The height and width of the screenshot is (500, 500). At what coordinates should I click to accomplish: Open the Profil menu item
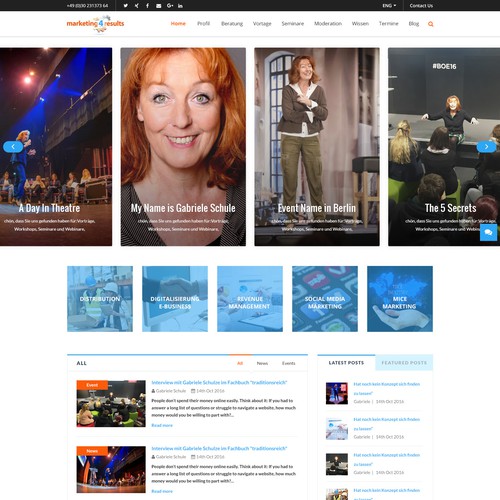click(203, 23)
